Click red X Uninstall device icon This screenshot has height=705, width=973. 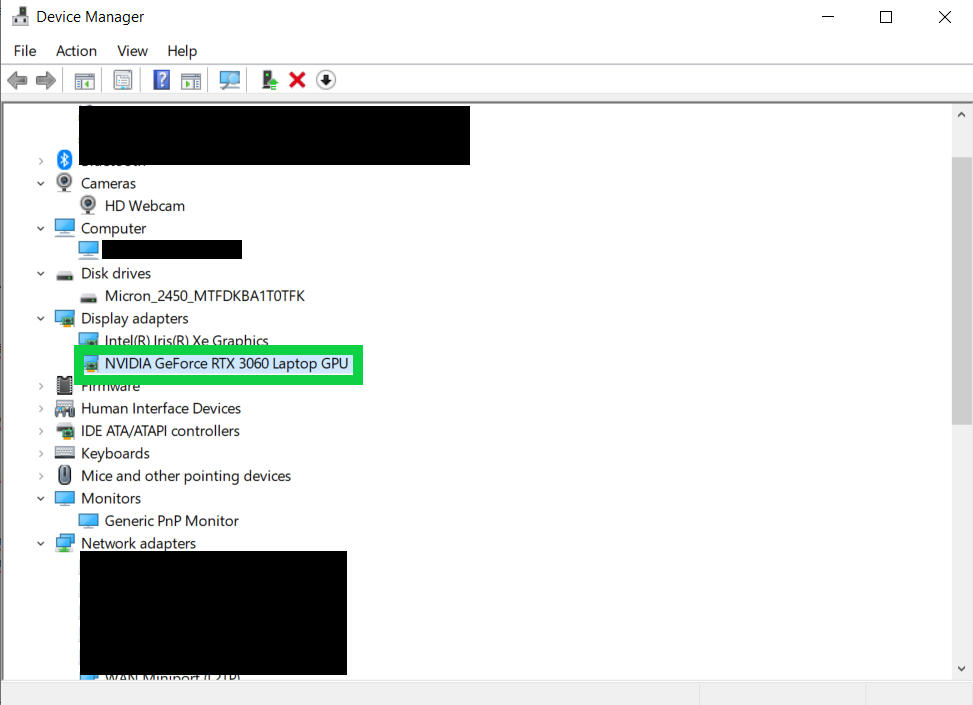click(297, 80)
